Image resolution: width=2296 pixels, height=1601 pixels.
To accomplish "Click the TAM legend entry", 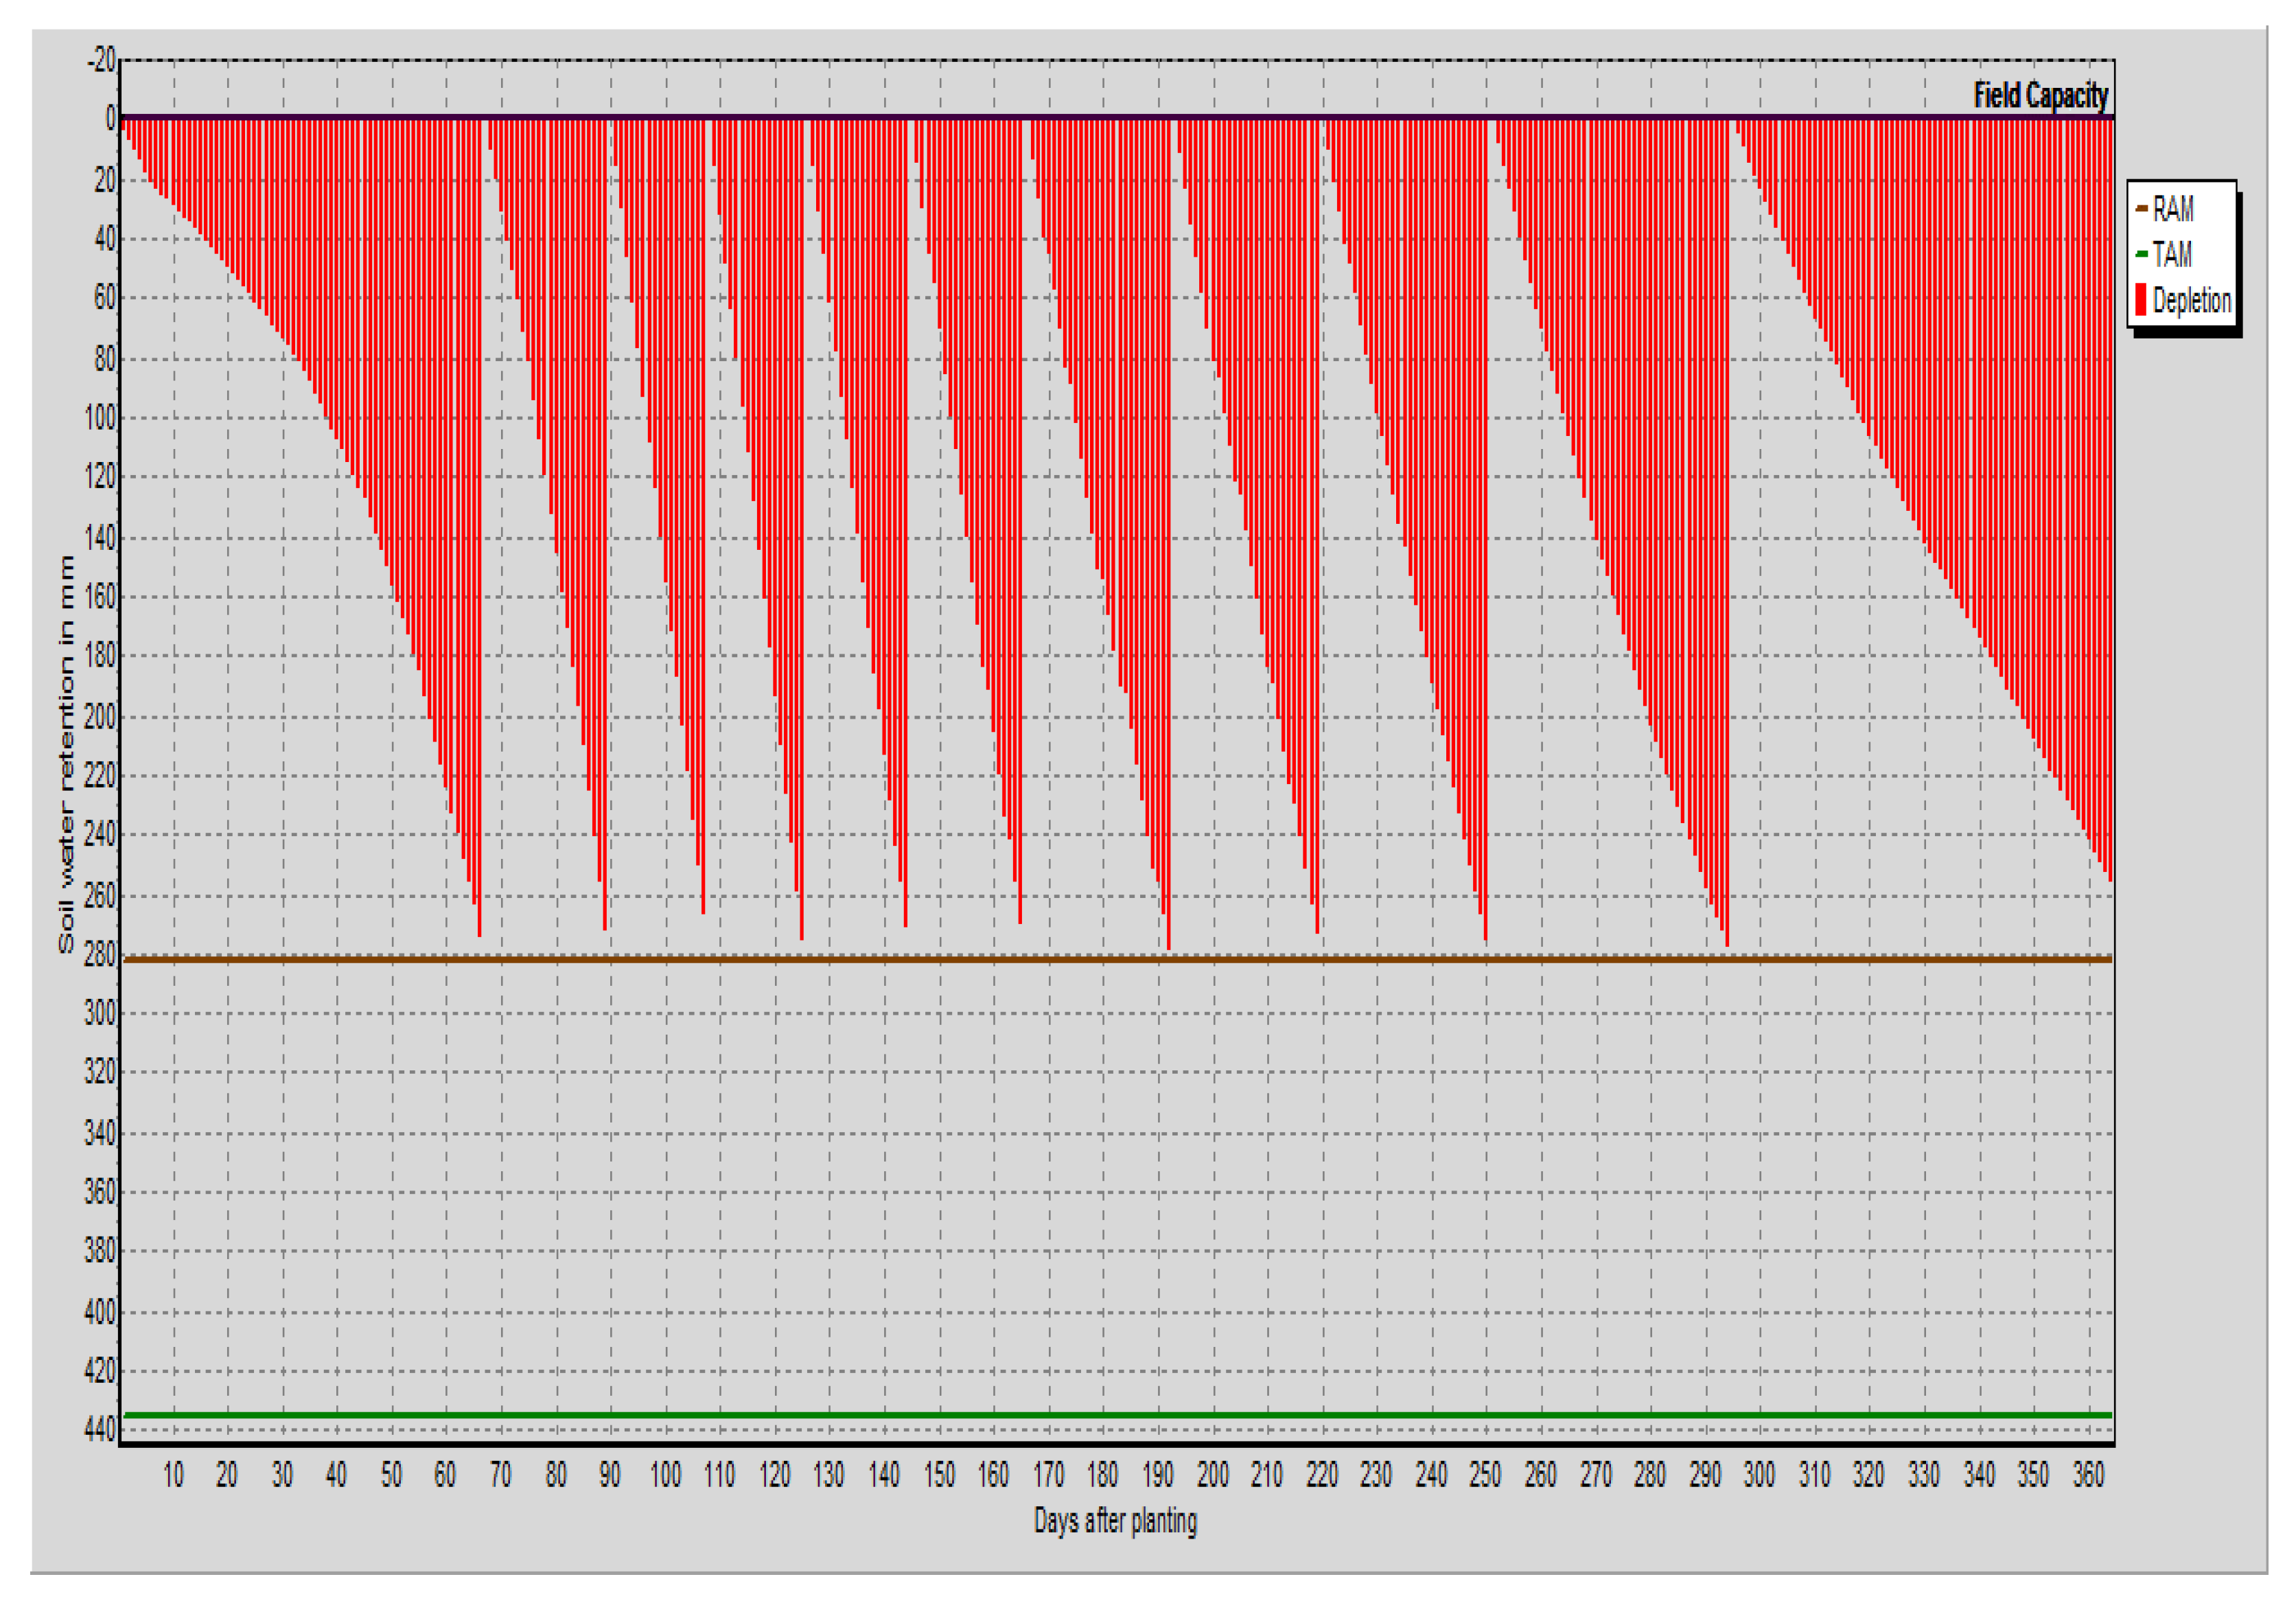I will (2172, 254).
